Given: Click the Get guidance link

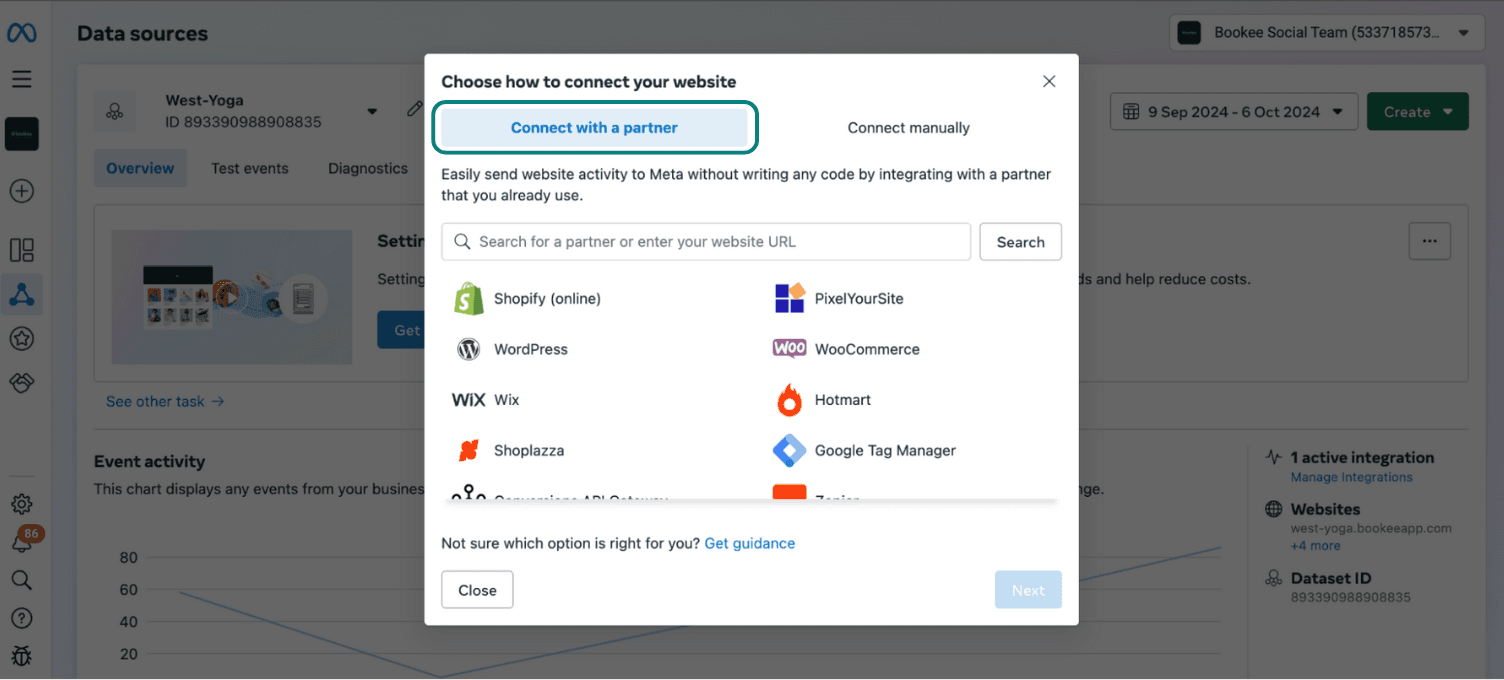Looking at the screenshot, I should 750,543.
